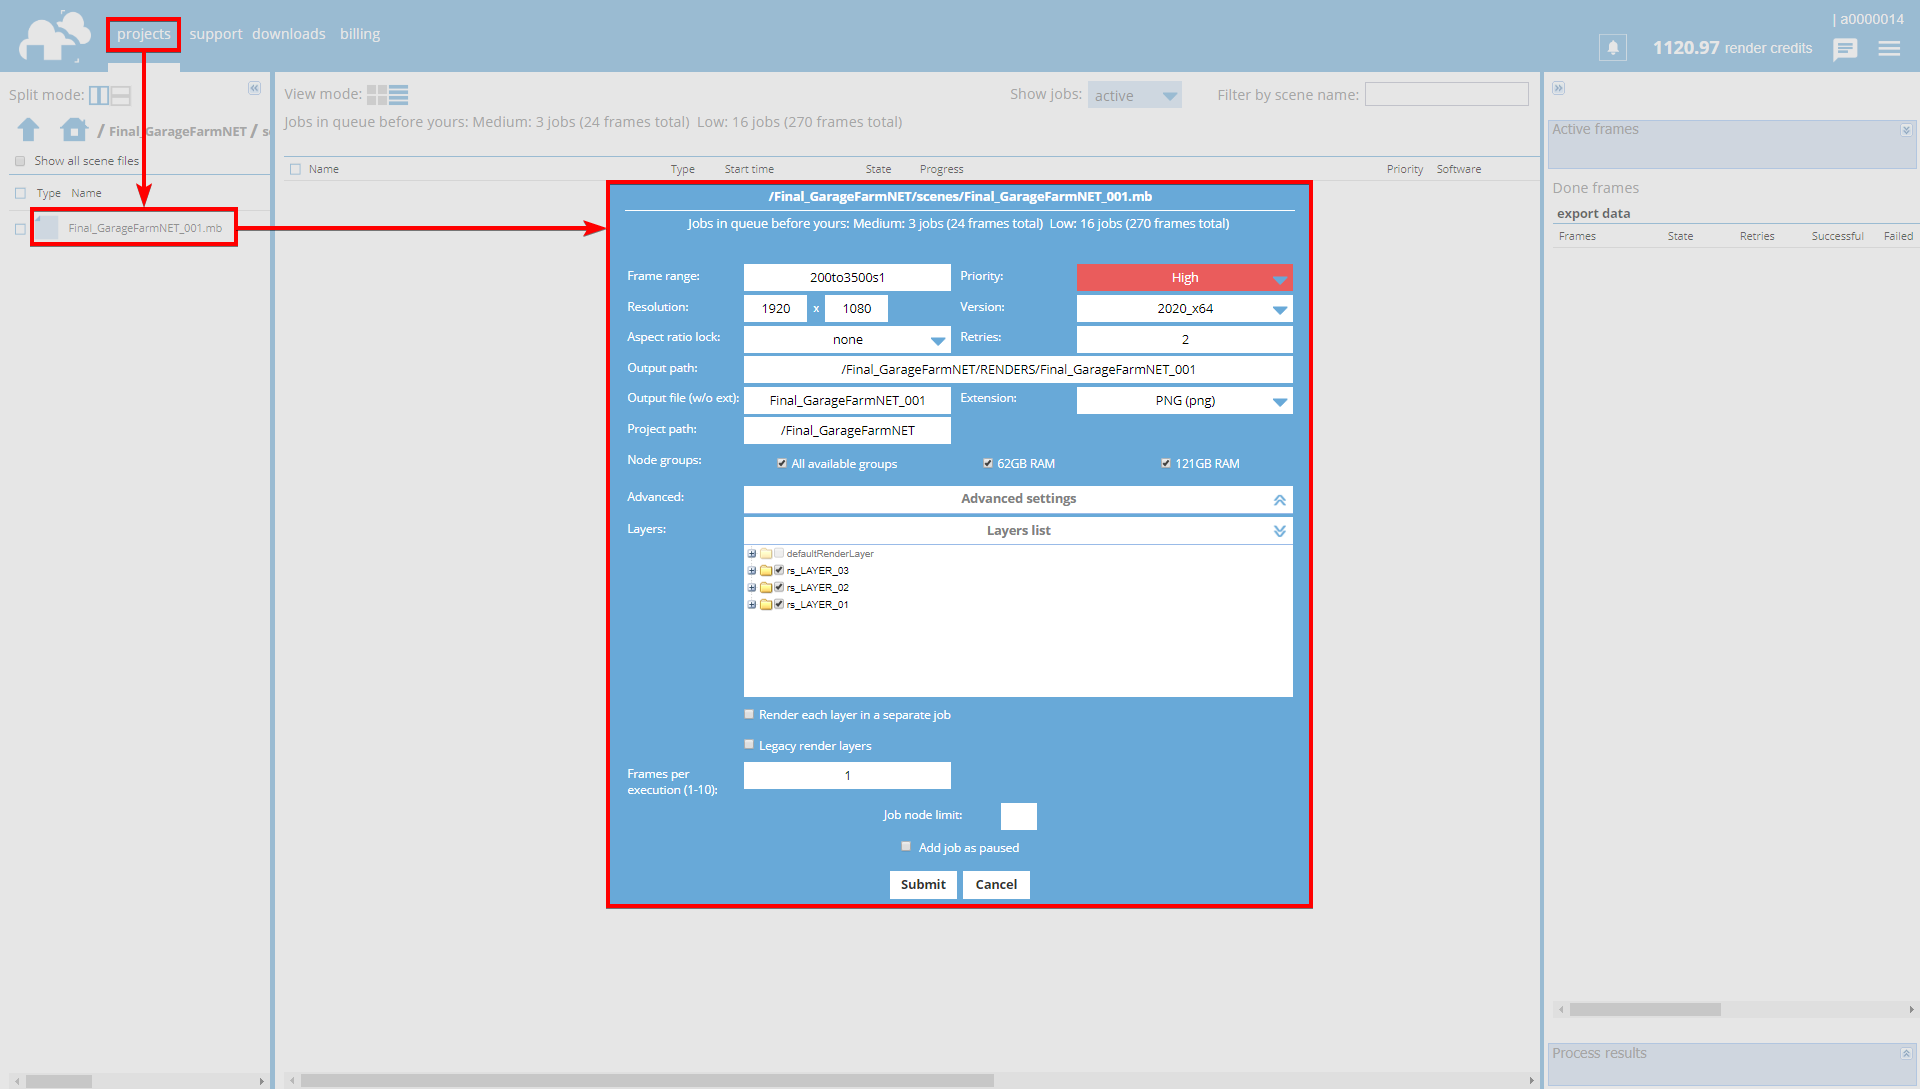Go to the home directory icon

click(73, 130)
